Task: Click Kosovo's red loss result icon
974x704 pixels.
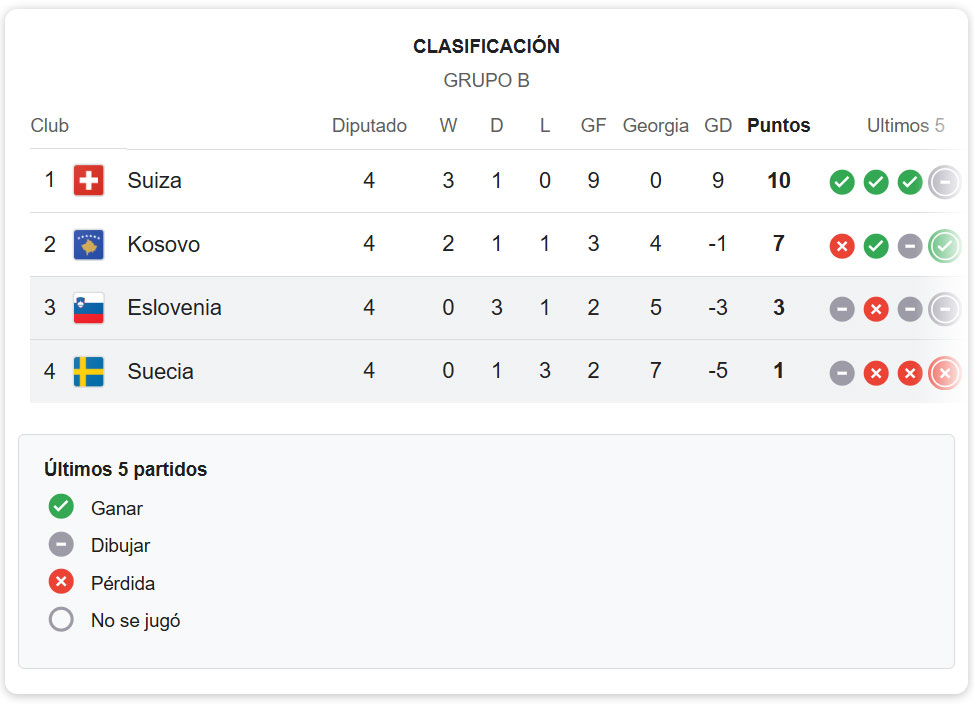Action: [x=842, y=246]
